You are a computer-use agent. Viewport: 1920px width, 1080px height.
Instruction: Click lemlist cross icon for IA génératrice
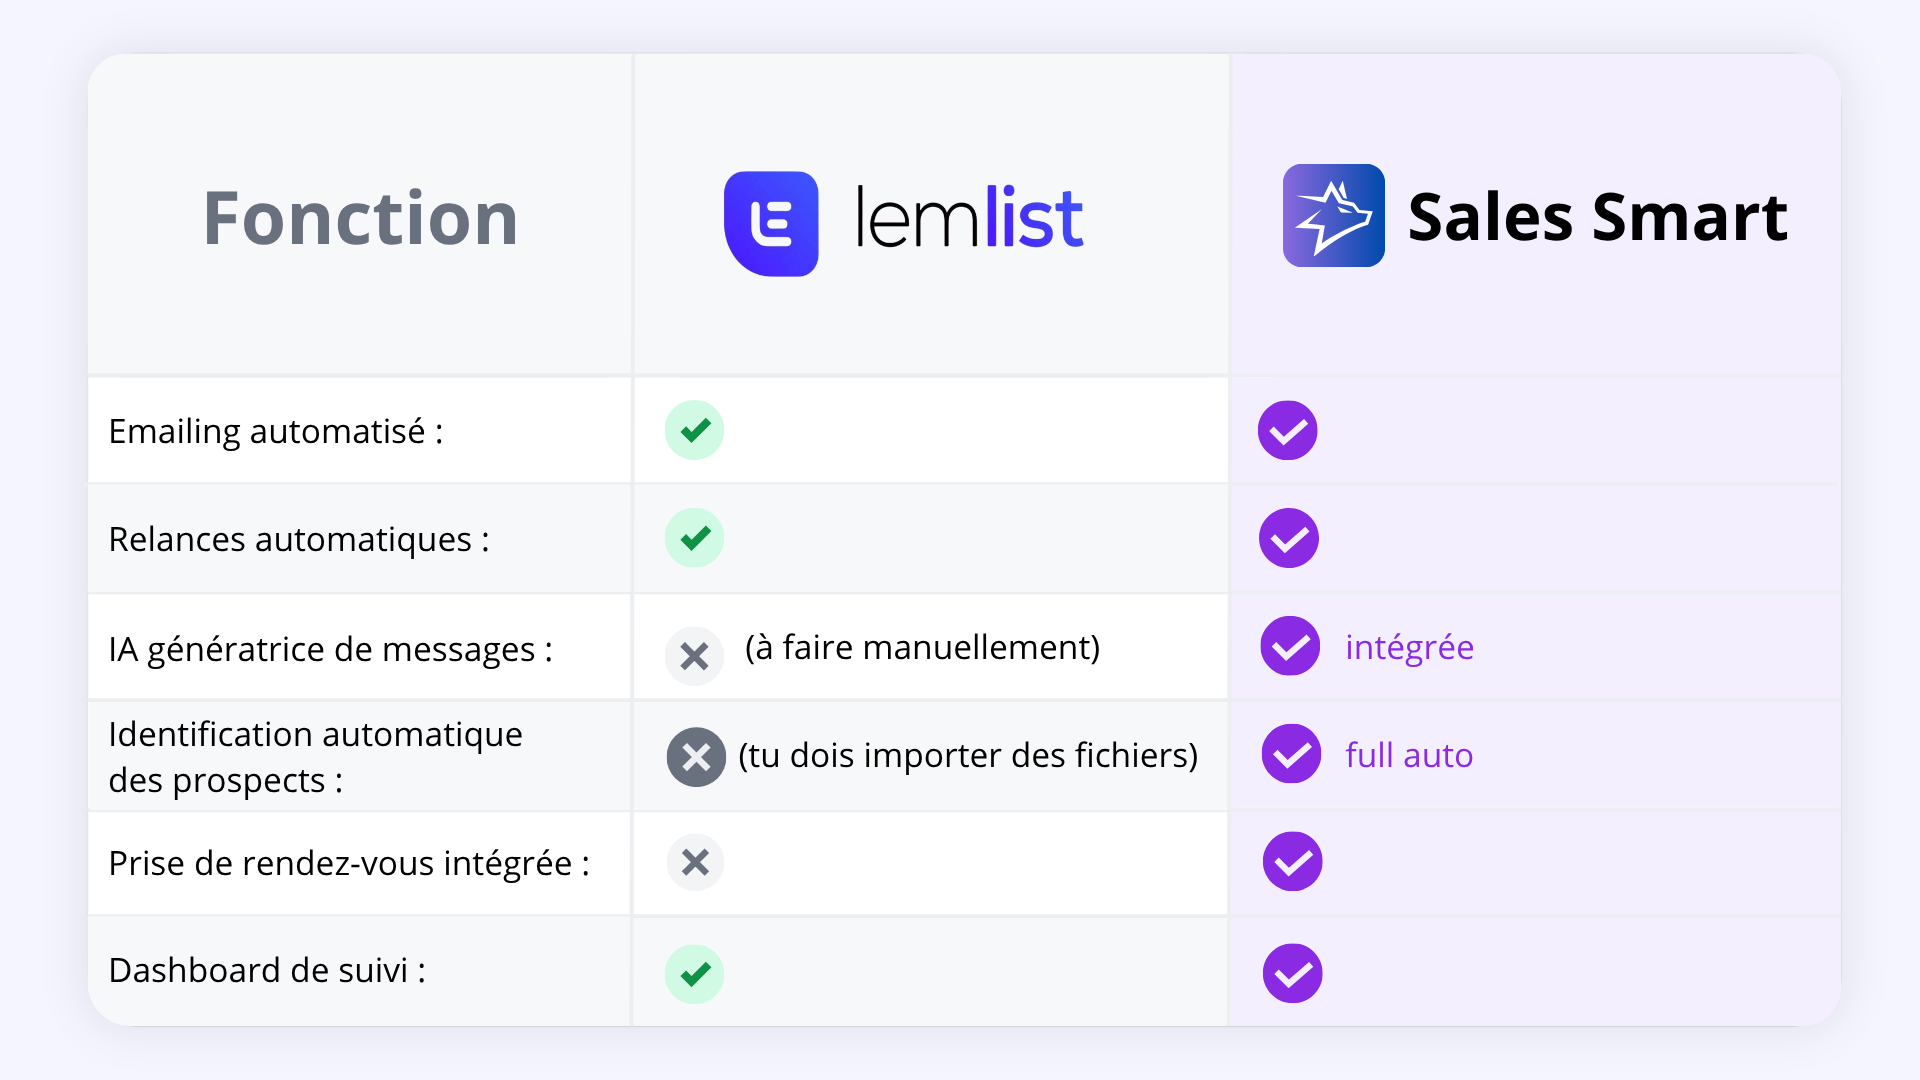click(694, 656)
